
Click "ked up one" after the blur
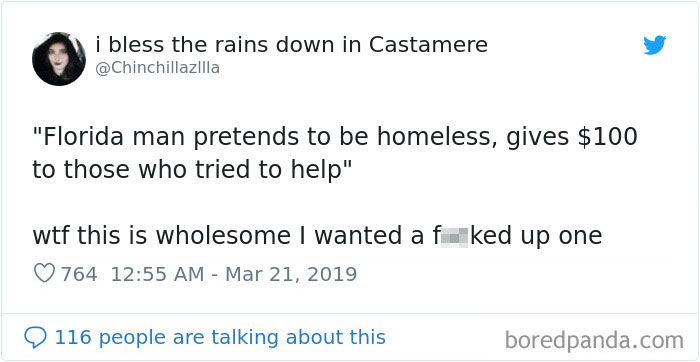(x=536, y=236)
